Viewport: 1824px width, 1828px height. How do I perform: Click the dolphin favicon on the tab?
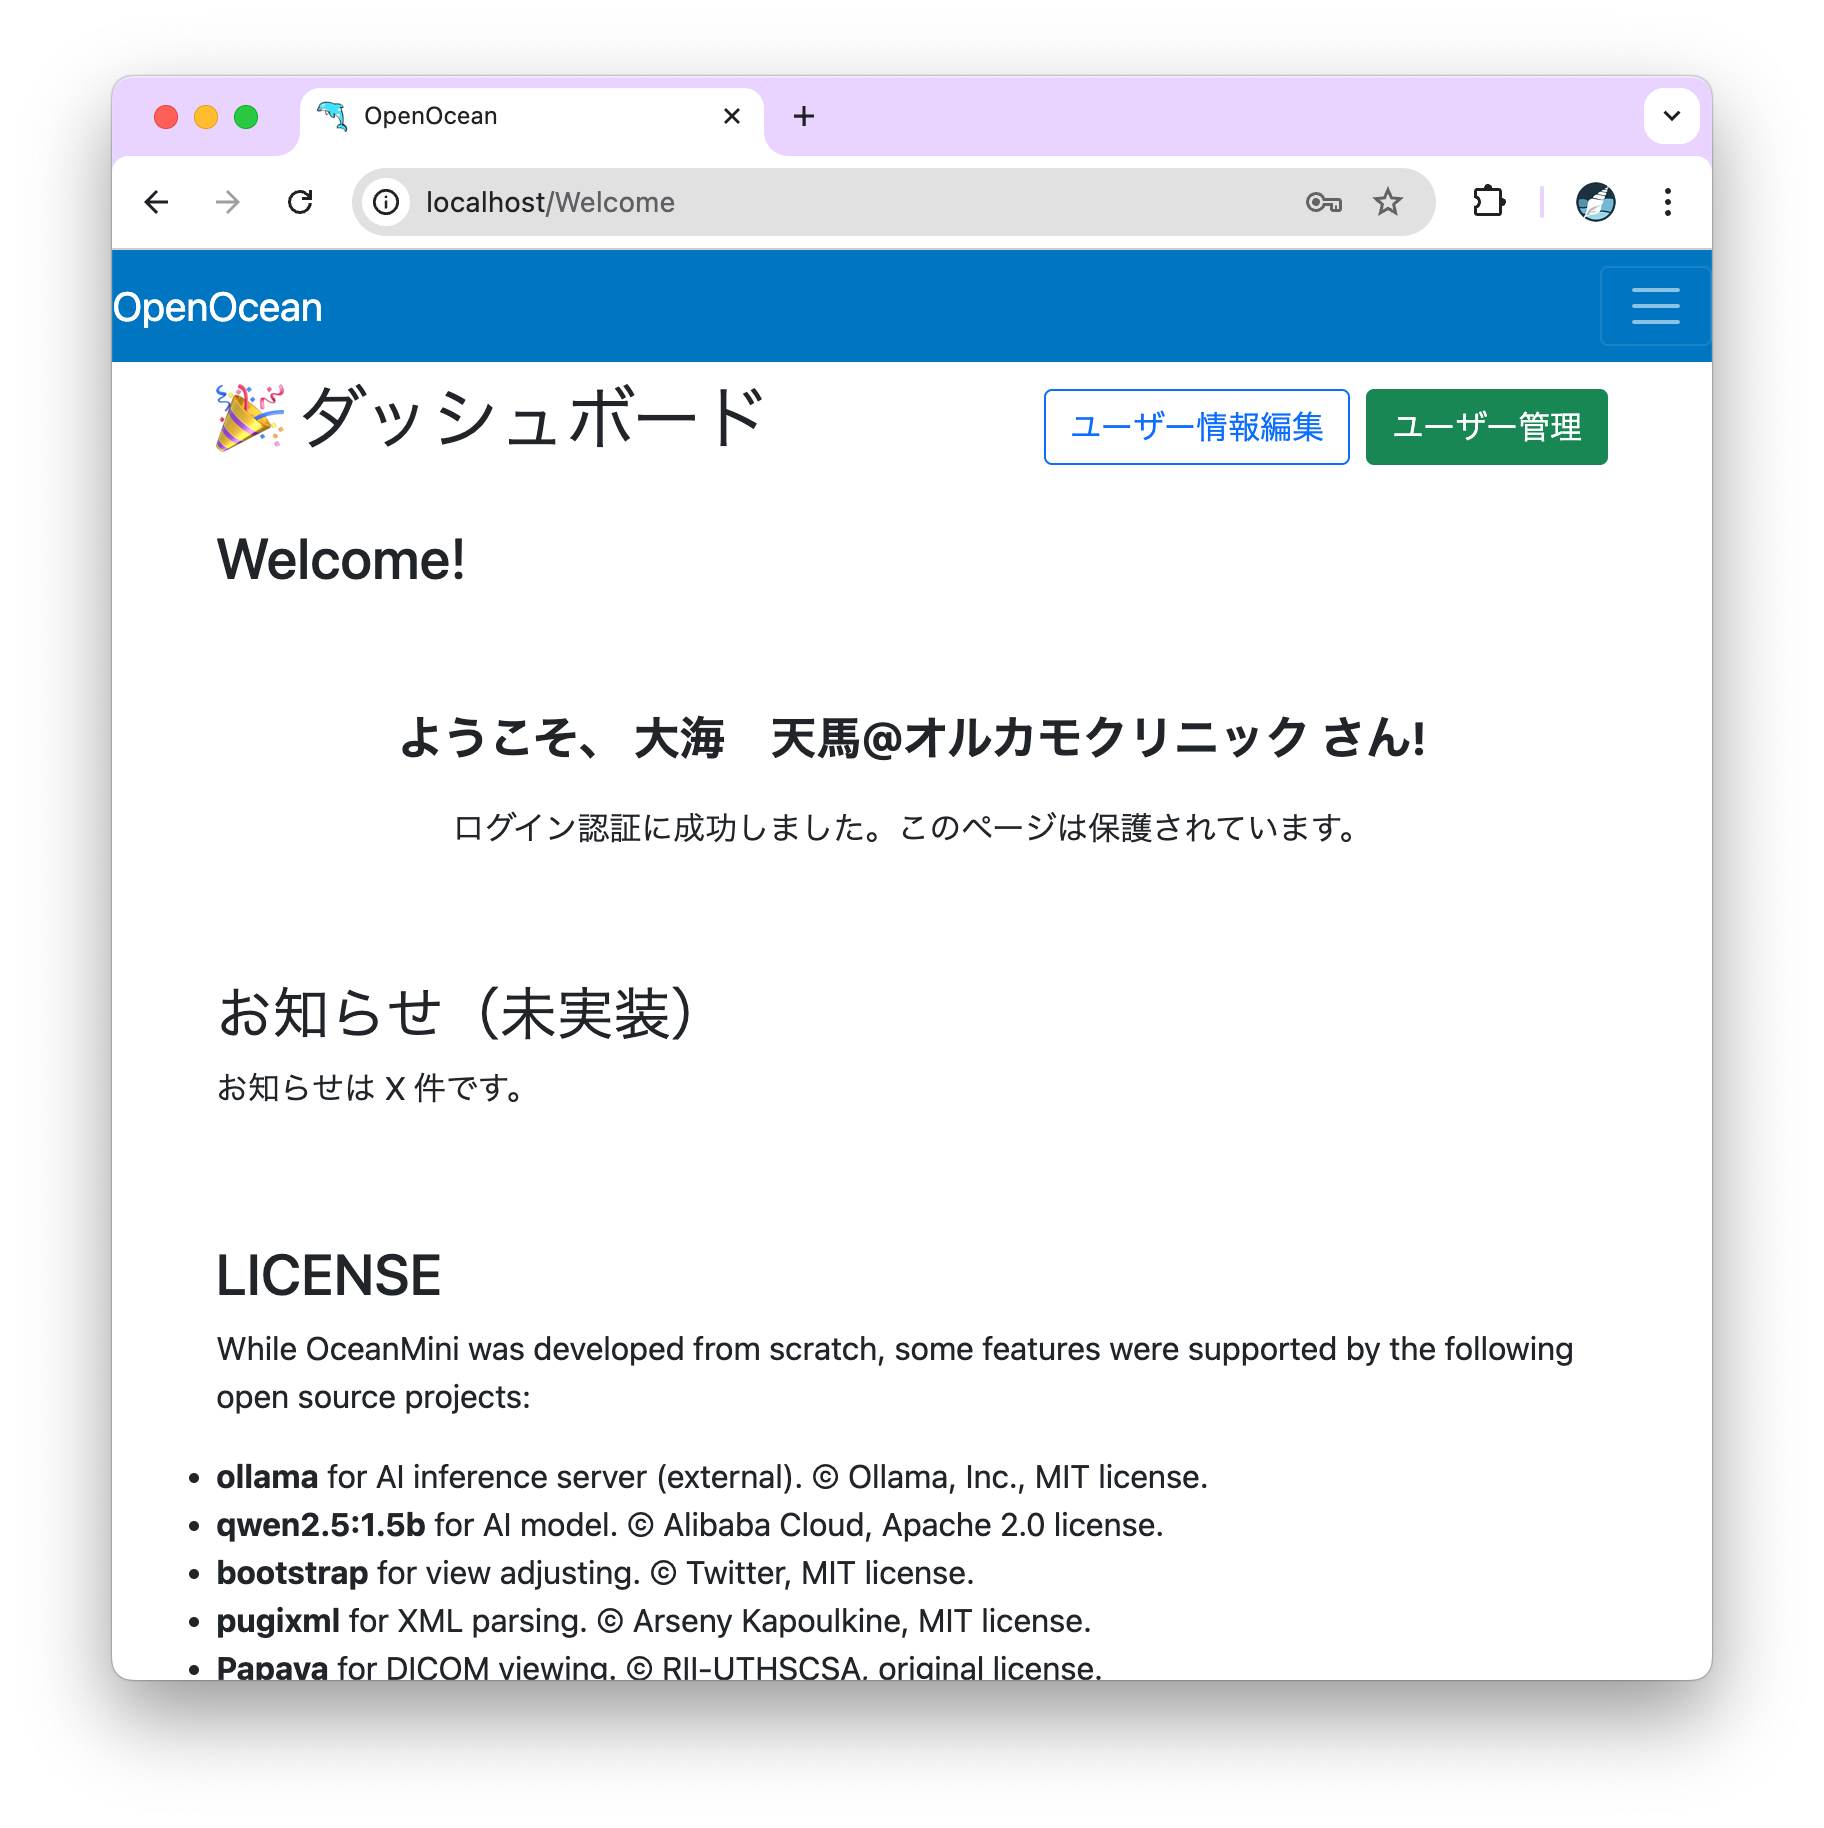click(x=333, y=117)
